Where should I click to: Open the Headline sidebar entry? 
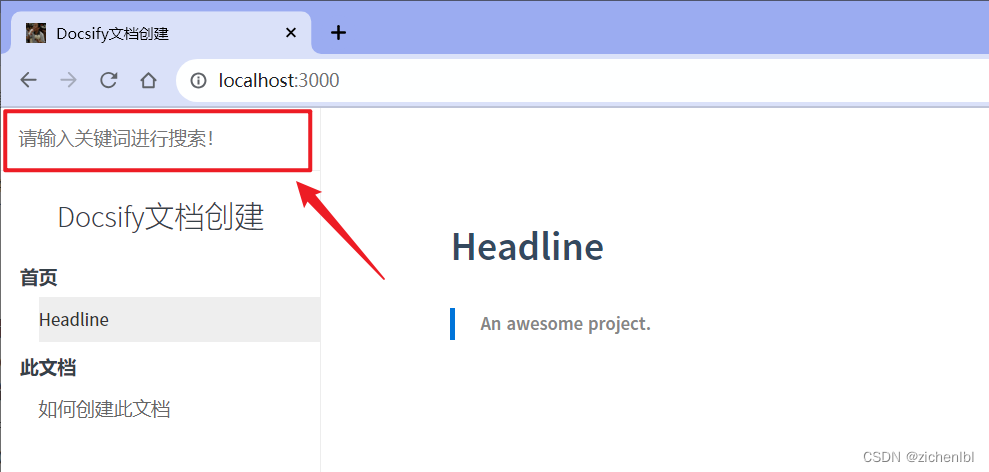180,319
